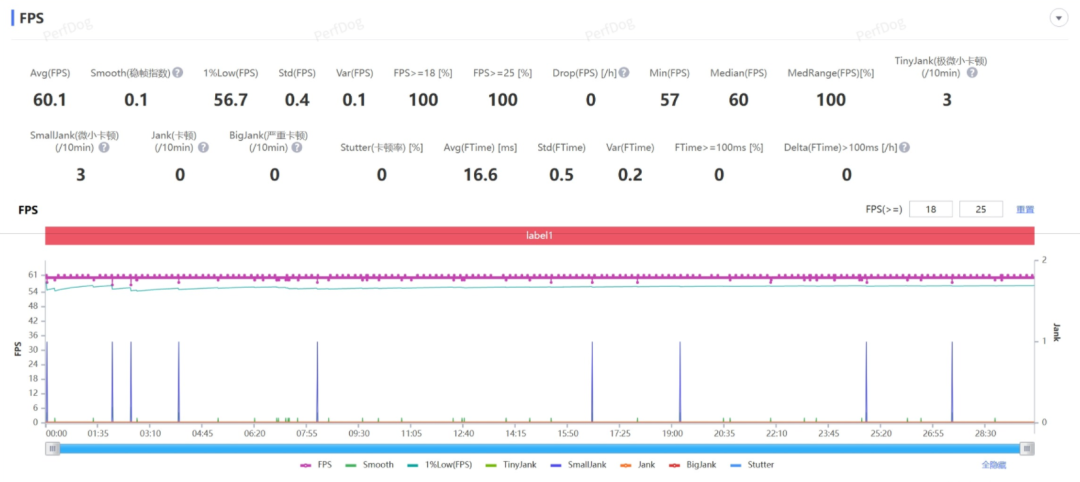Focus the FPS threshold field showing 25
This screenshot has height=482, width=1080.
[x=981, y=209]
